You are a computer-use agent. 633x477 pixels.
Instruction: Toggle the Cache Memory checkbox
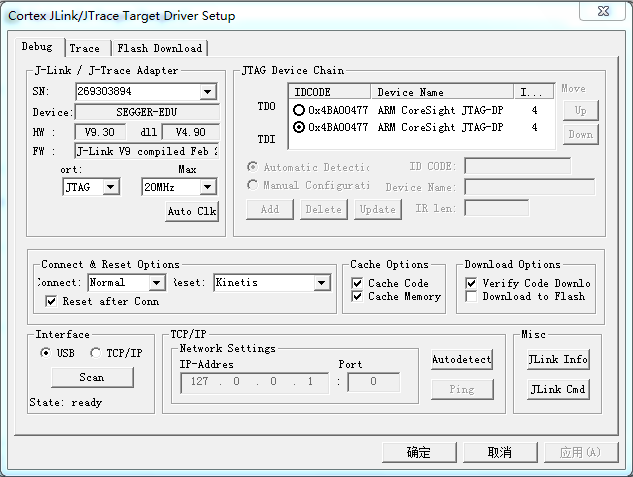pyautogui.click(x=357, y=296)
